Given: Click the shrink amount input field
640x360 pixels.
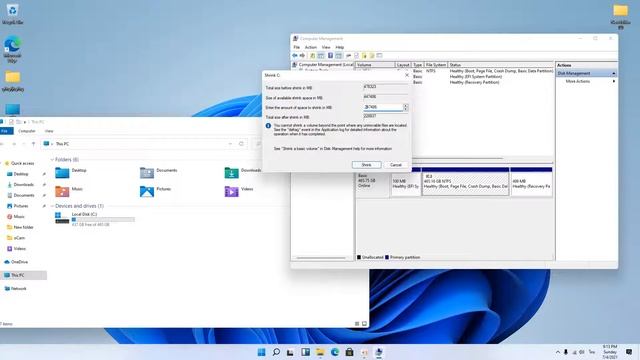Looking at the screenshot, I should click(383, 107).
